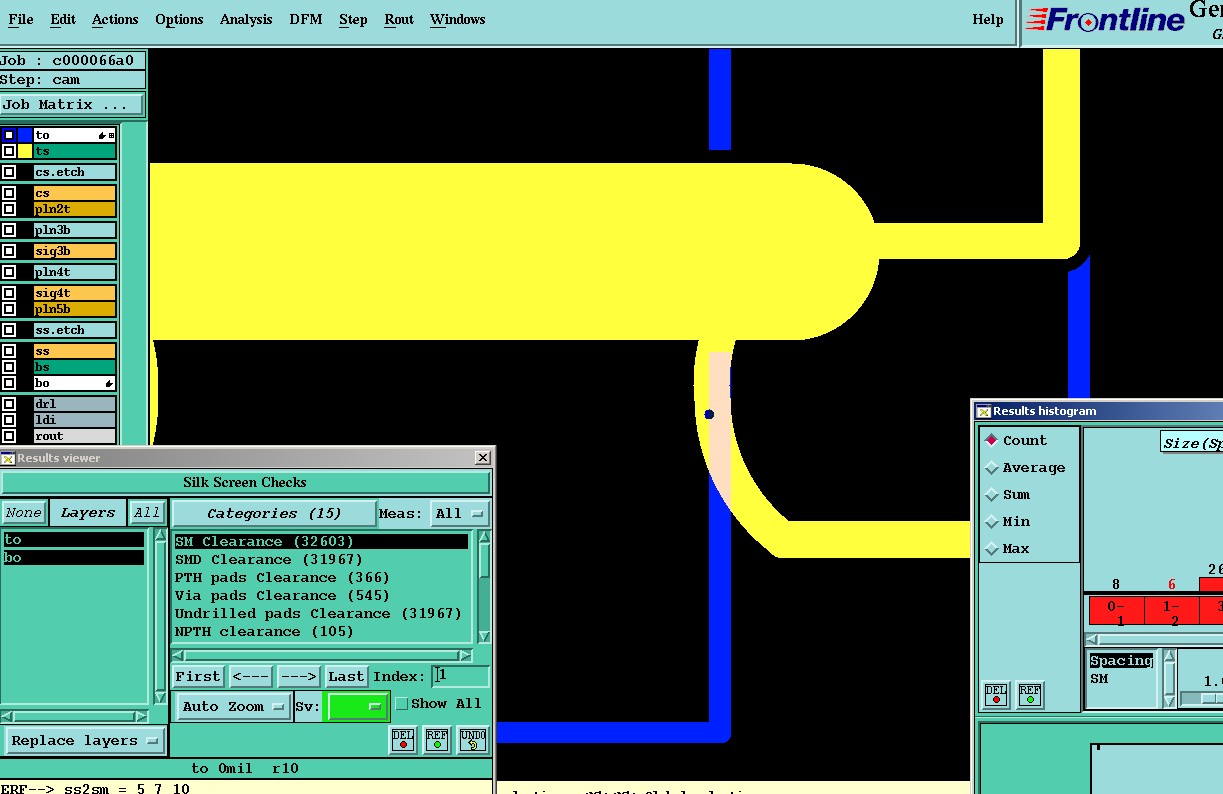
Task: Enable the Show All checkbox
Action: point(402,704)
